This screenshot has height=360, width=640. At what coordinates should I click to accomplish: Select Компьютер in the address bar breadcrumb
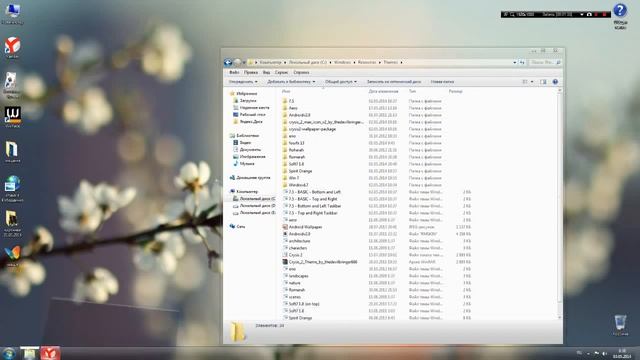tap(271, 62)
